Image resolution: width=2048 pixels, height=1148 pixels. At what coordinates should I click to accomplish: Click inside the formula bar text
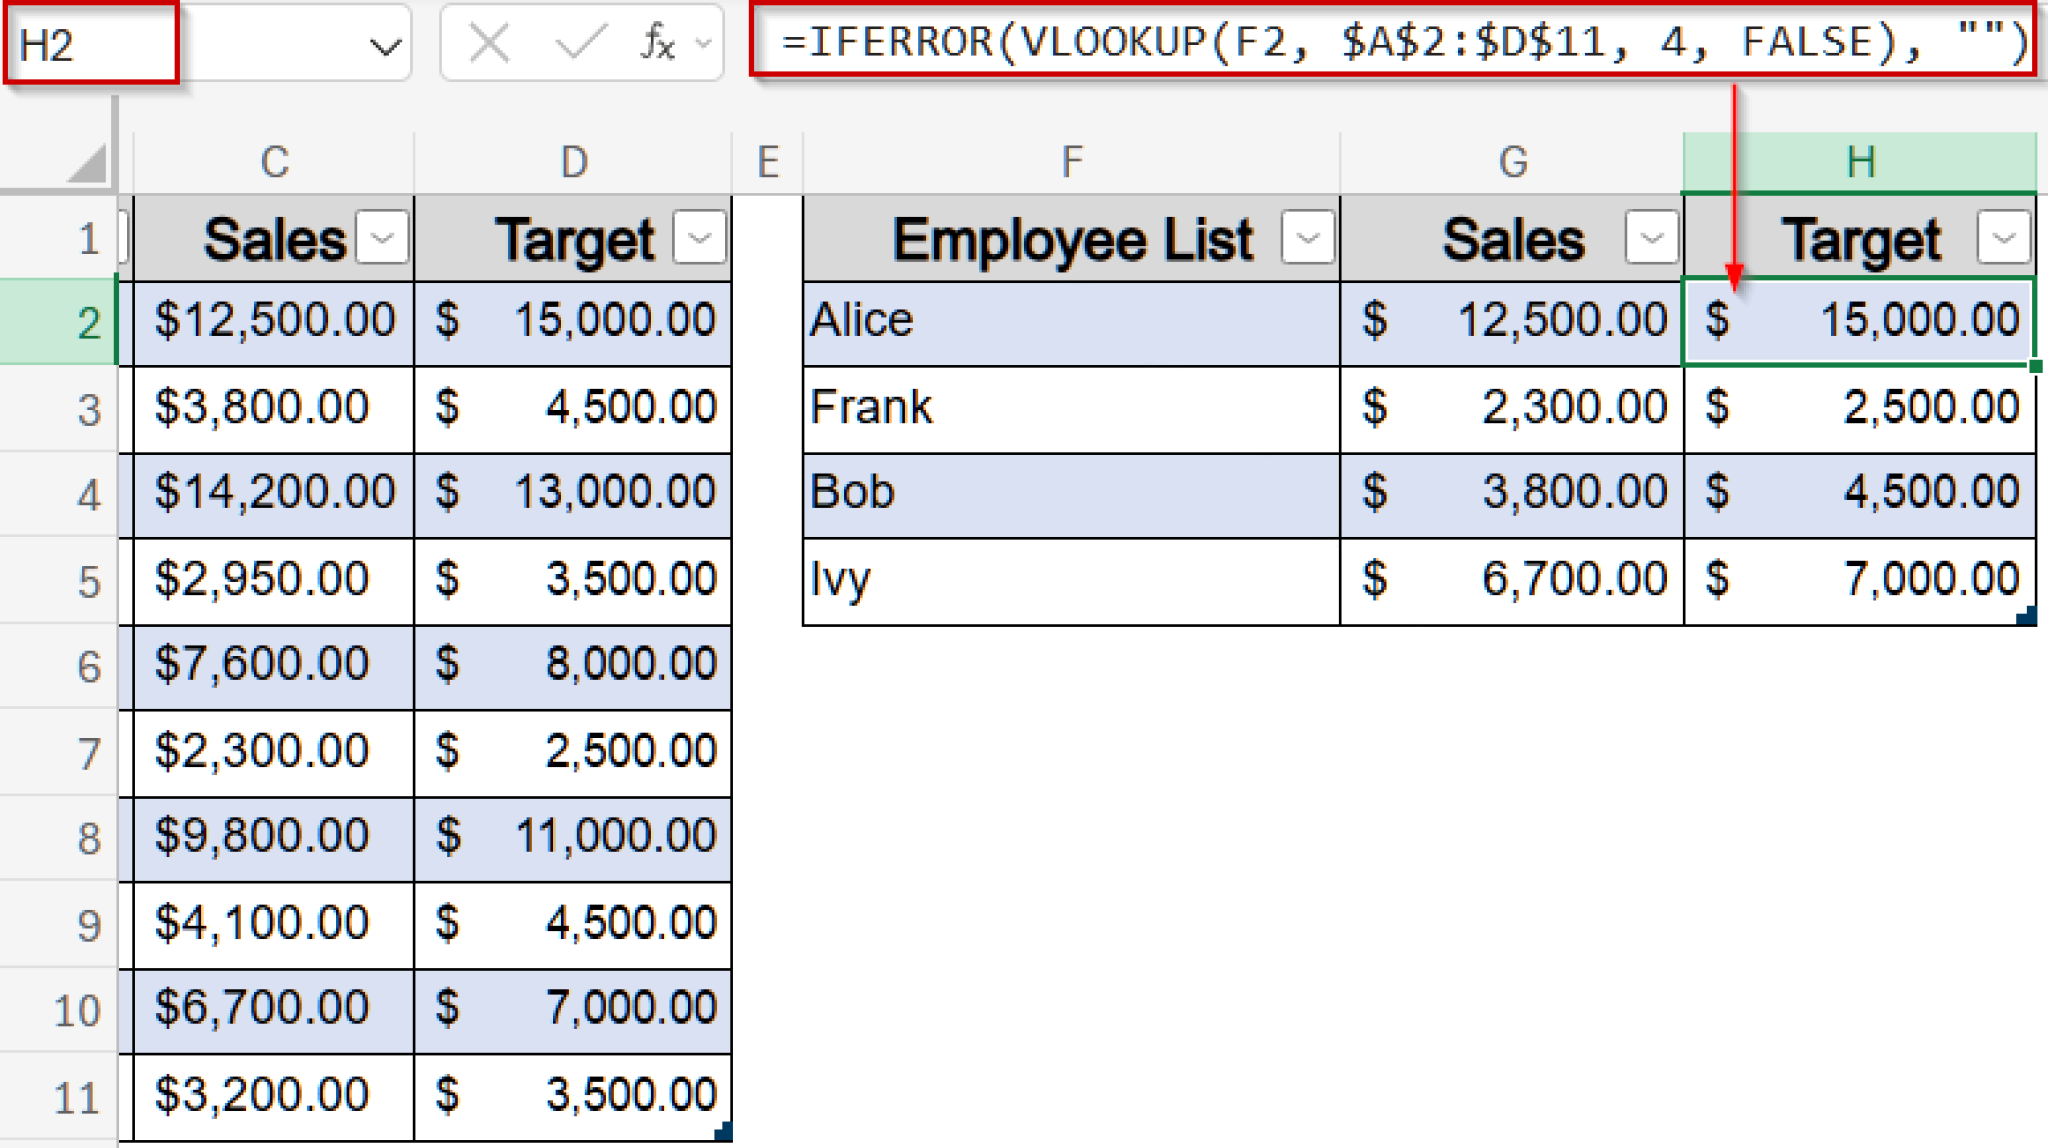[1300, 40]
